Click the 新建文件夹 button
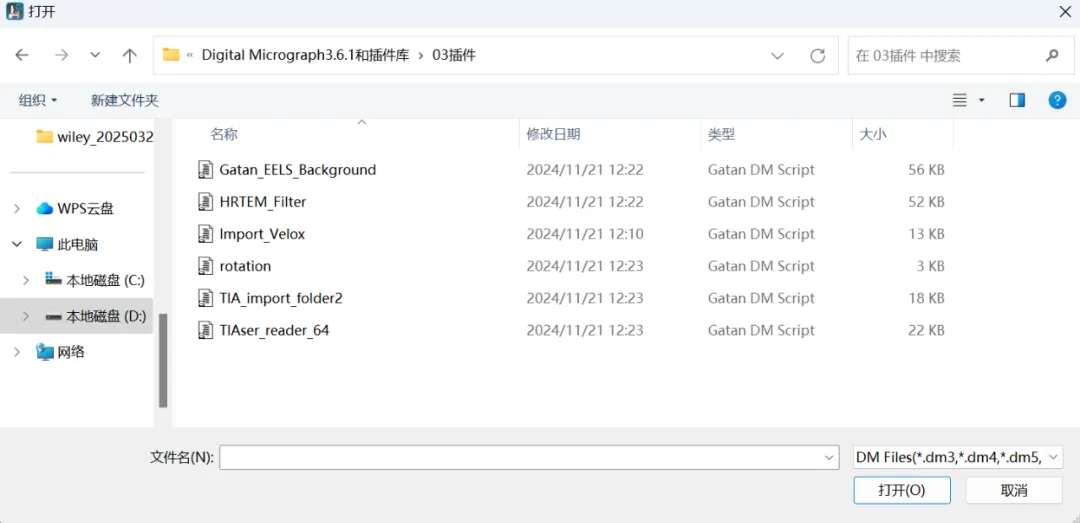This screenshot has width=1080, height=523. (125, 101)
